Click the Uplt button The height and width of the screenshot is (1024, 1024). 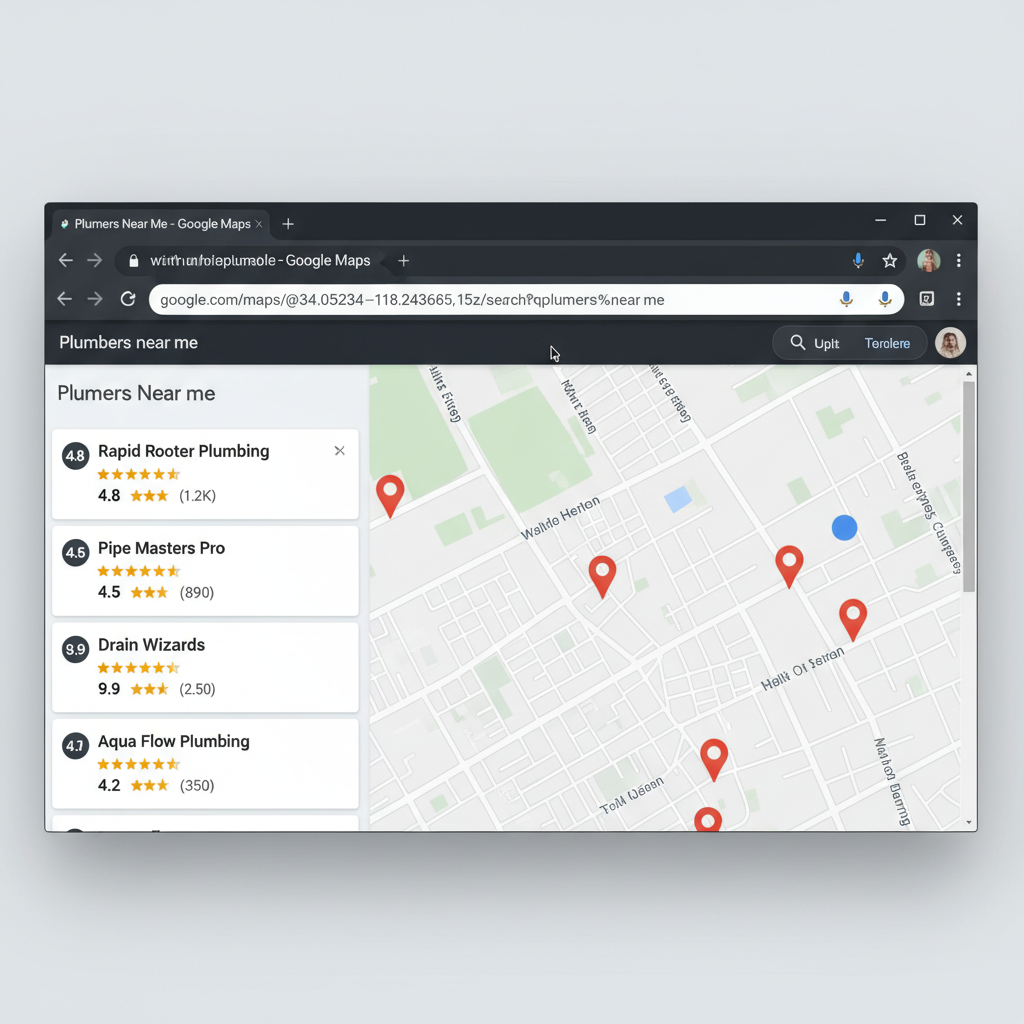(x=826, y=344)
